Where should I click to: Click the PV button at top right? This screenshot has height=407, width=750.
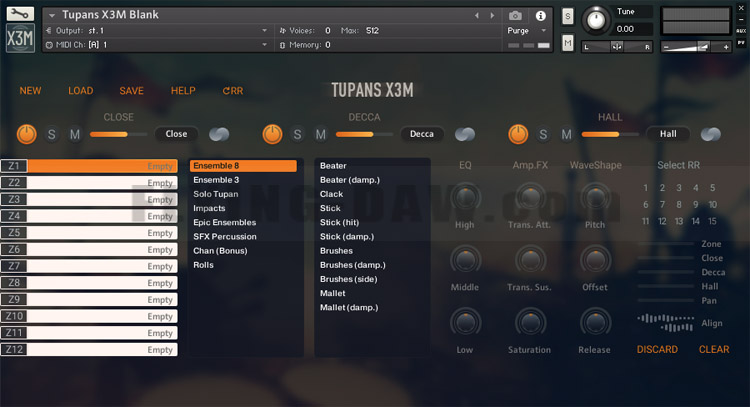[741, 43]
